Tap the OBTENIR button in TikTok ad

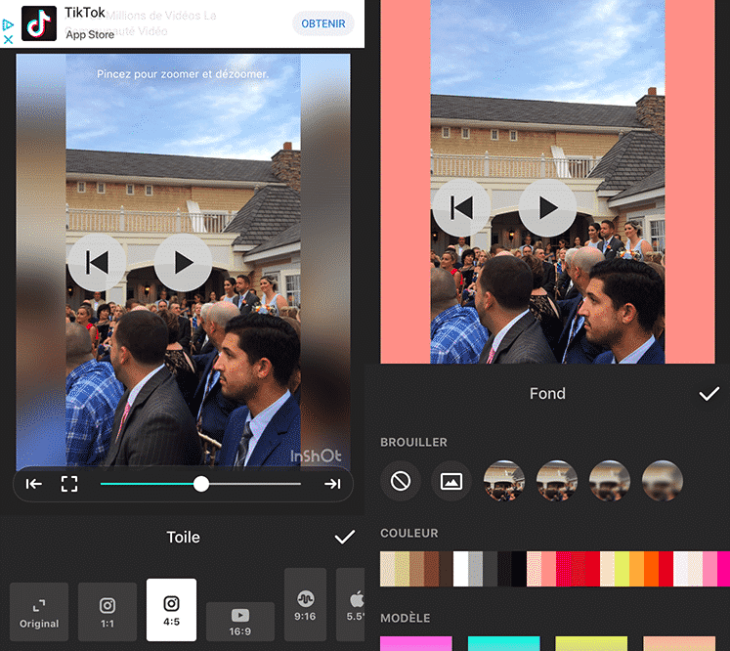(322, 23)
